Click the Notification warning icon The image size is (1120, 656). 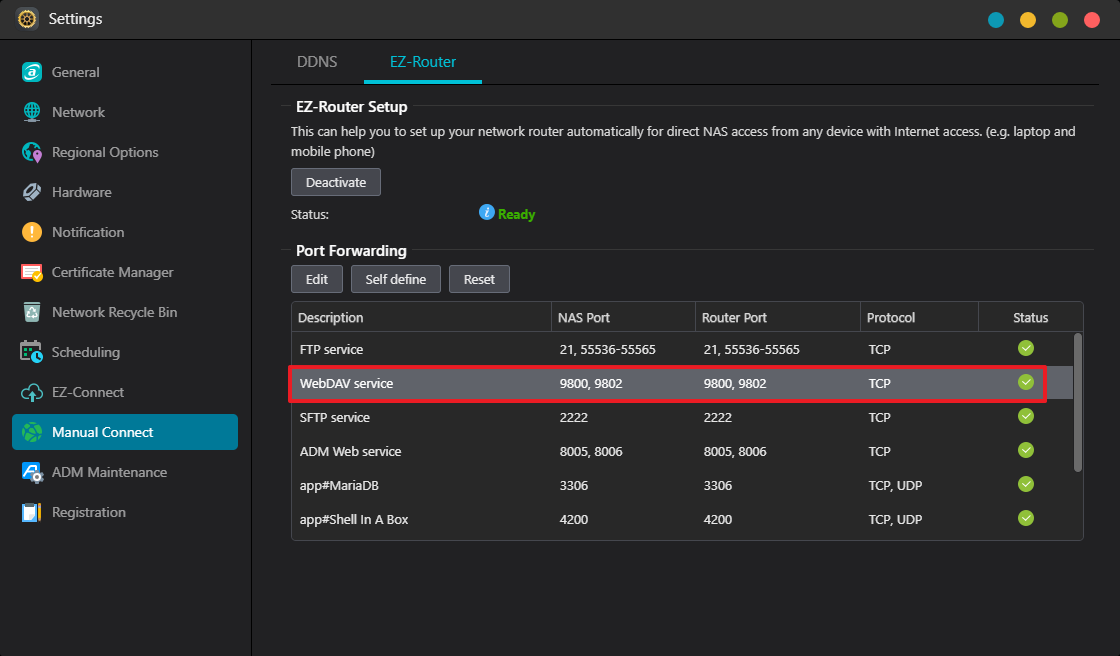[x=32, y=232]
